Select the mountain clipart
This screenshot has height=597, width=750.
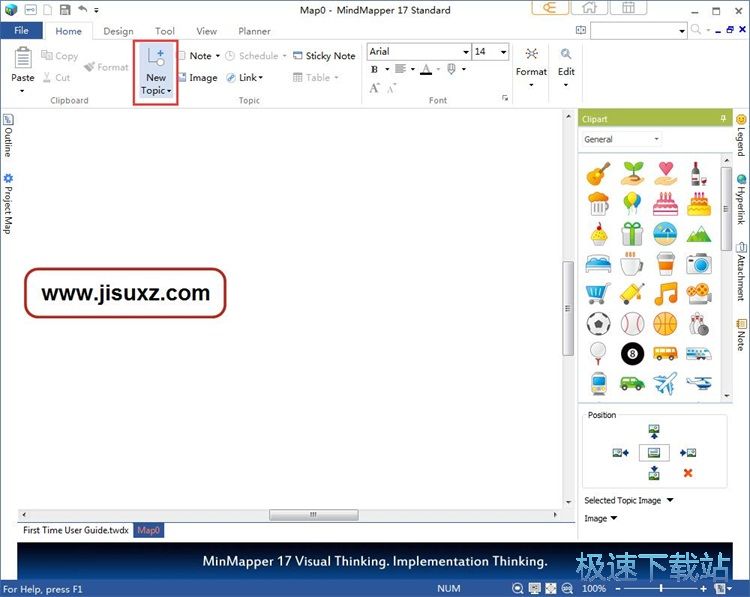pyautogui.click(x=699, y=234)
